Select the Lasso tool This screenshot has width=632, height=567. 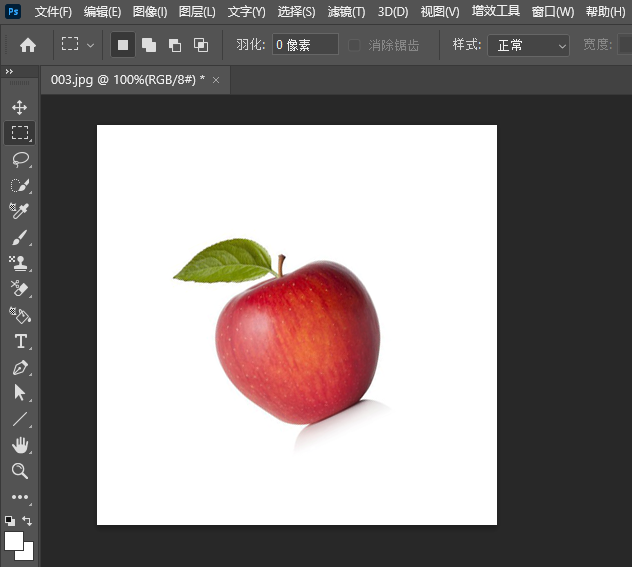click(19, 159)
